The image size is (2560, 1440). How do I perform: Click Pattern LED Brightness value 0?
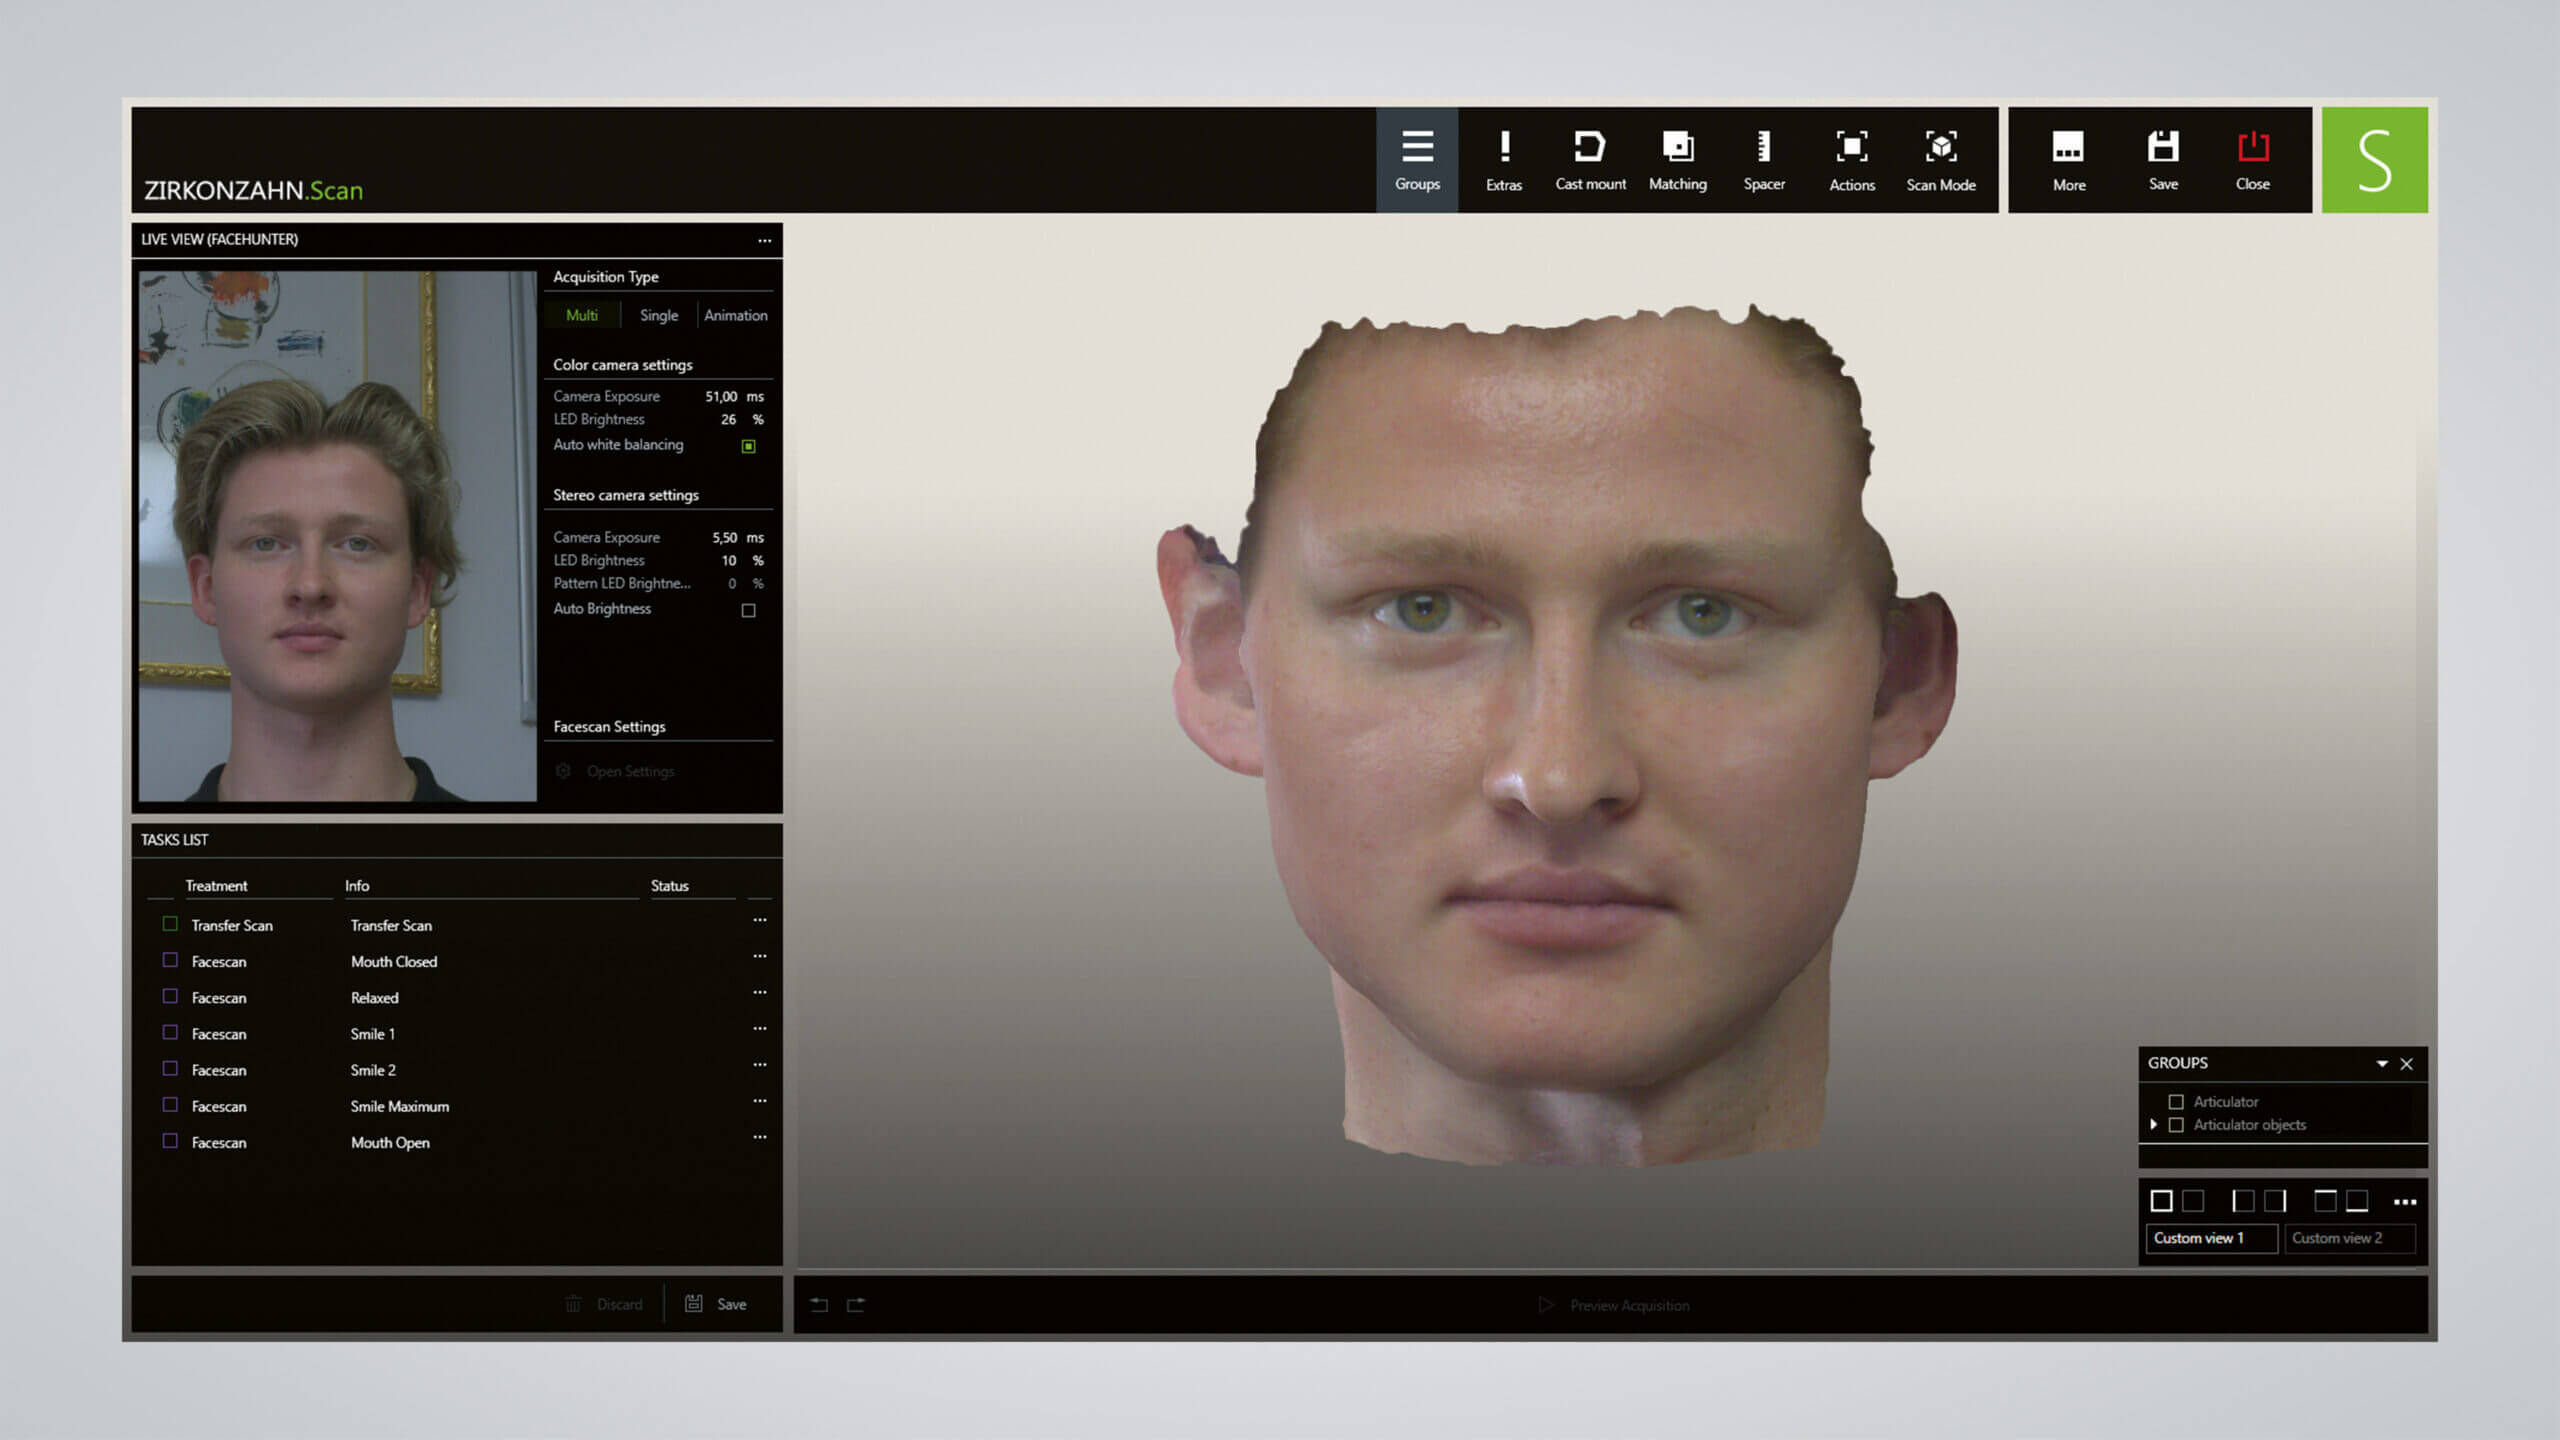(732, 583)
